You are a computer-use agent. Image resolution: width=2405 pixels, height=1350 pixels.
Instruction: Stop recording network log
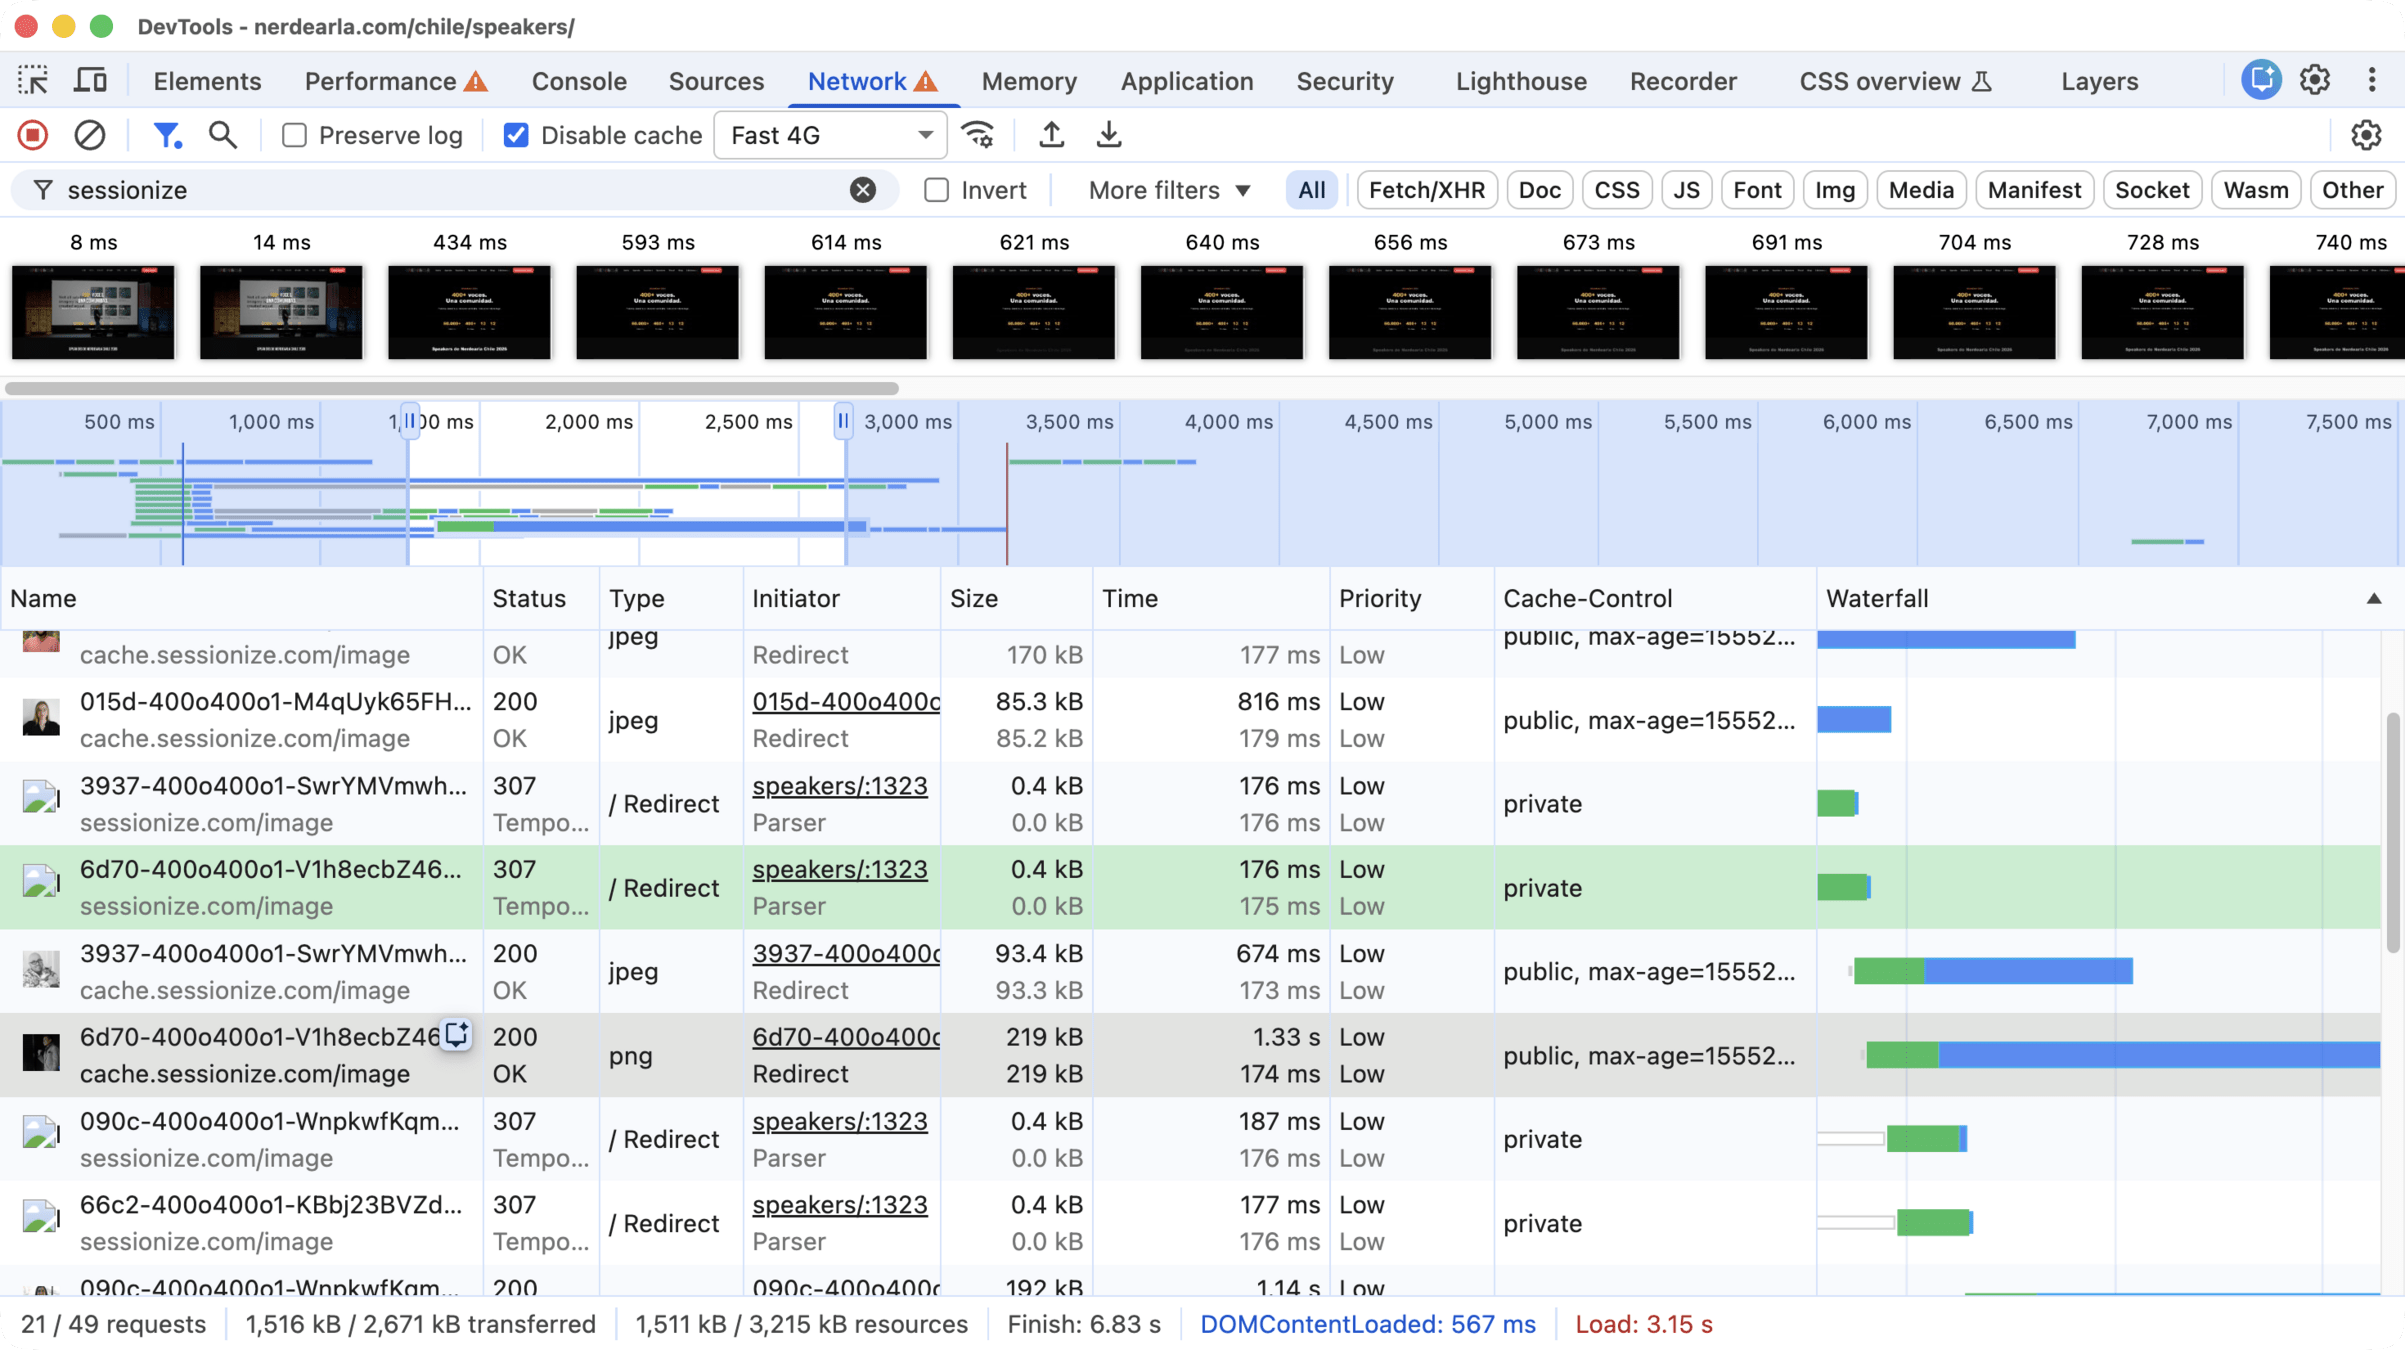pos(33,135)
